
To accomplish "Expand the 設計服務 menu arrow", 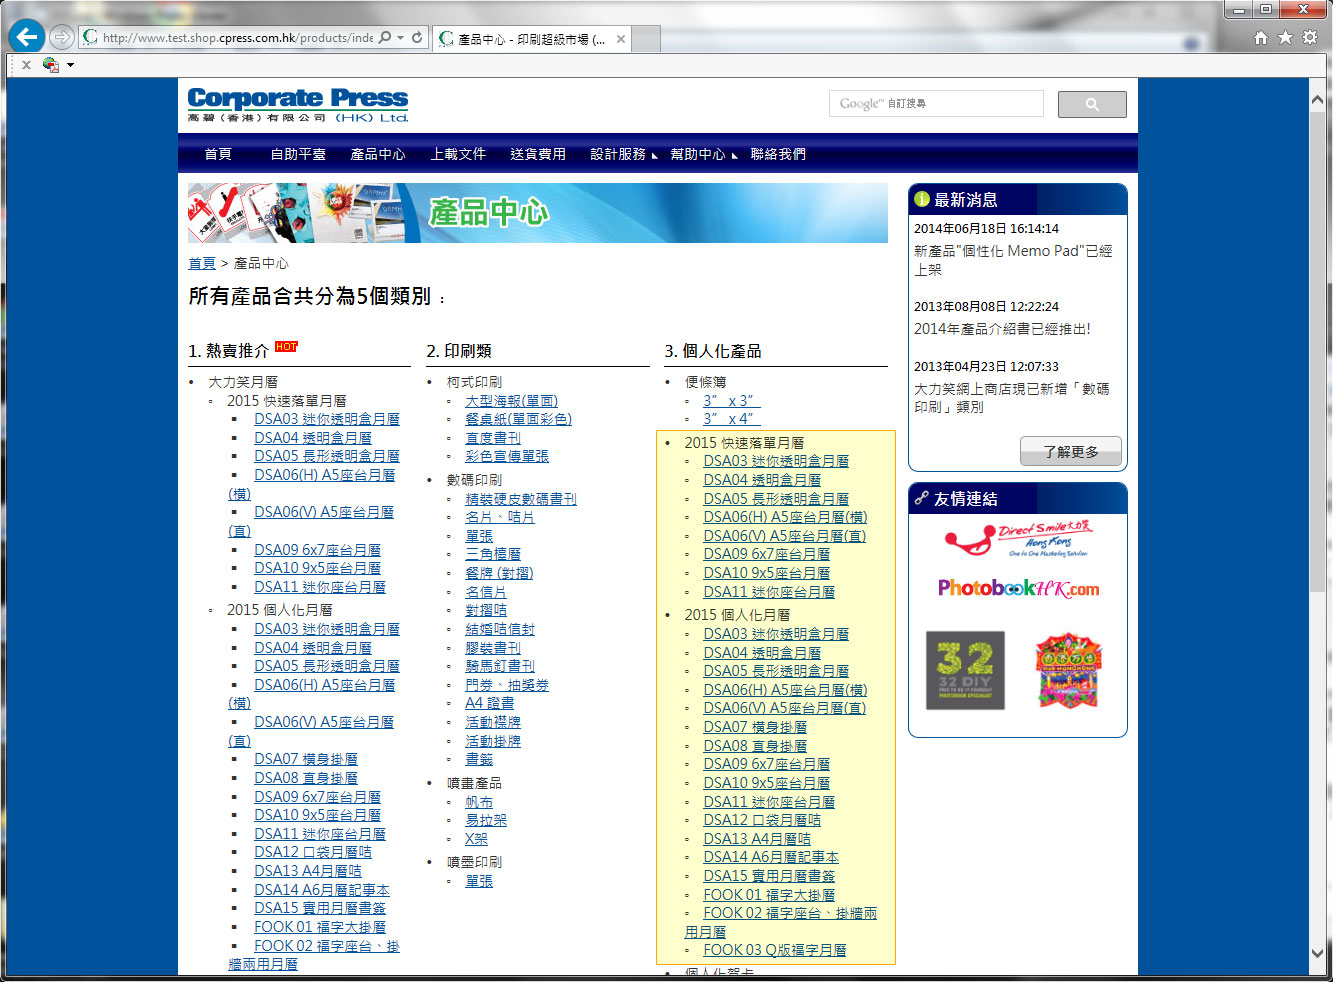I will (655, 156).
